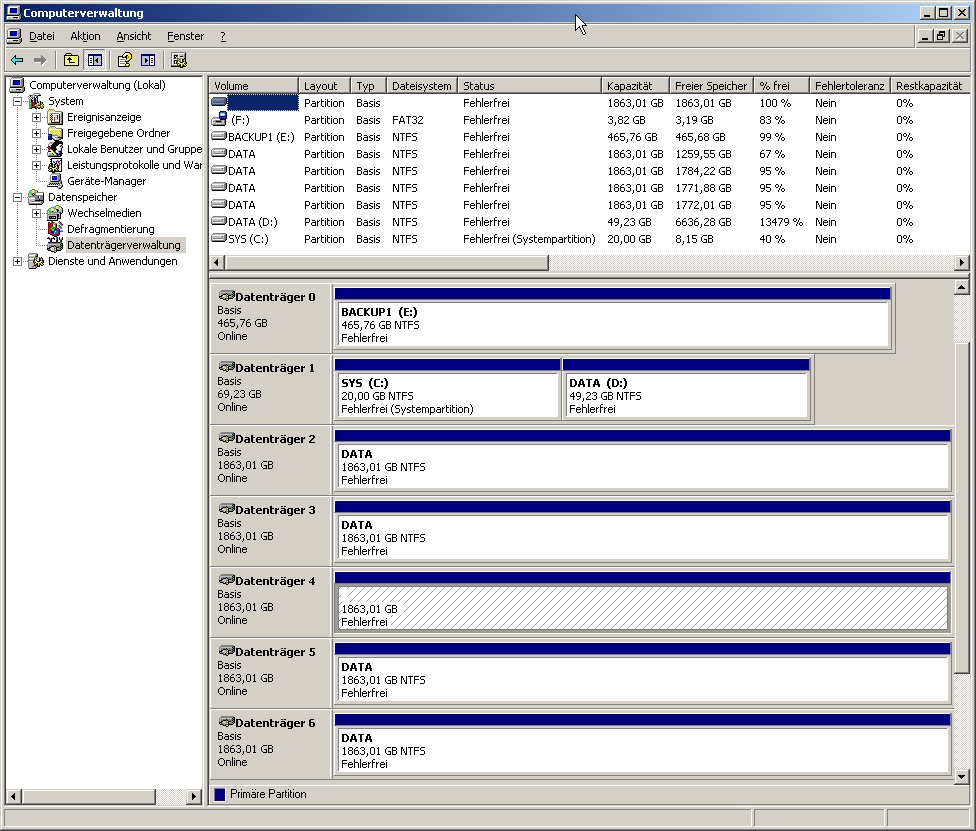
Task: Sort by the Dateisystem column header
Action: [x=422, y=86]
